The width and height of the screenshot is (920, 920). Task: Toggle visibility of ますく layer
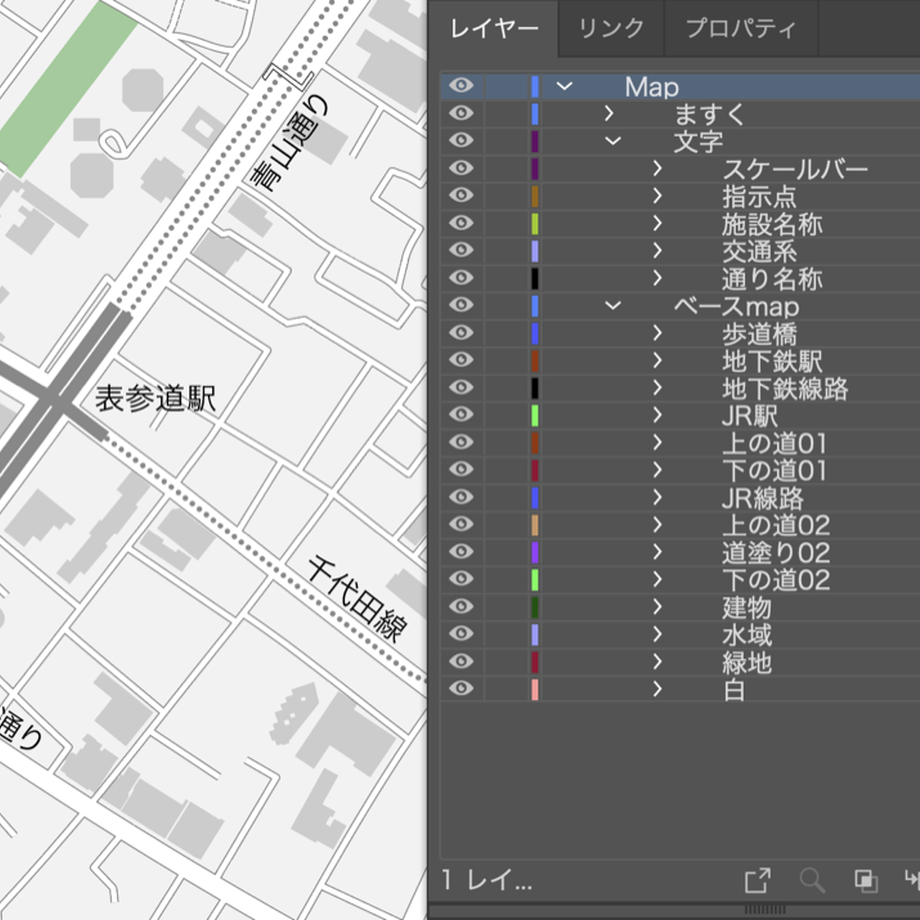(461, 113)
